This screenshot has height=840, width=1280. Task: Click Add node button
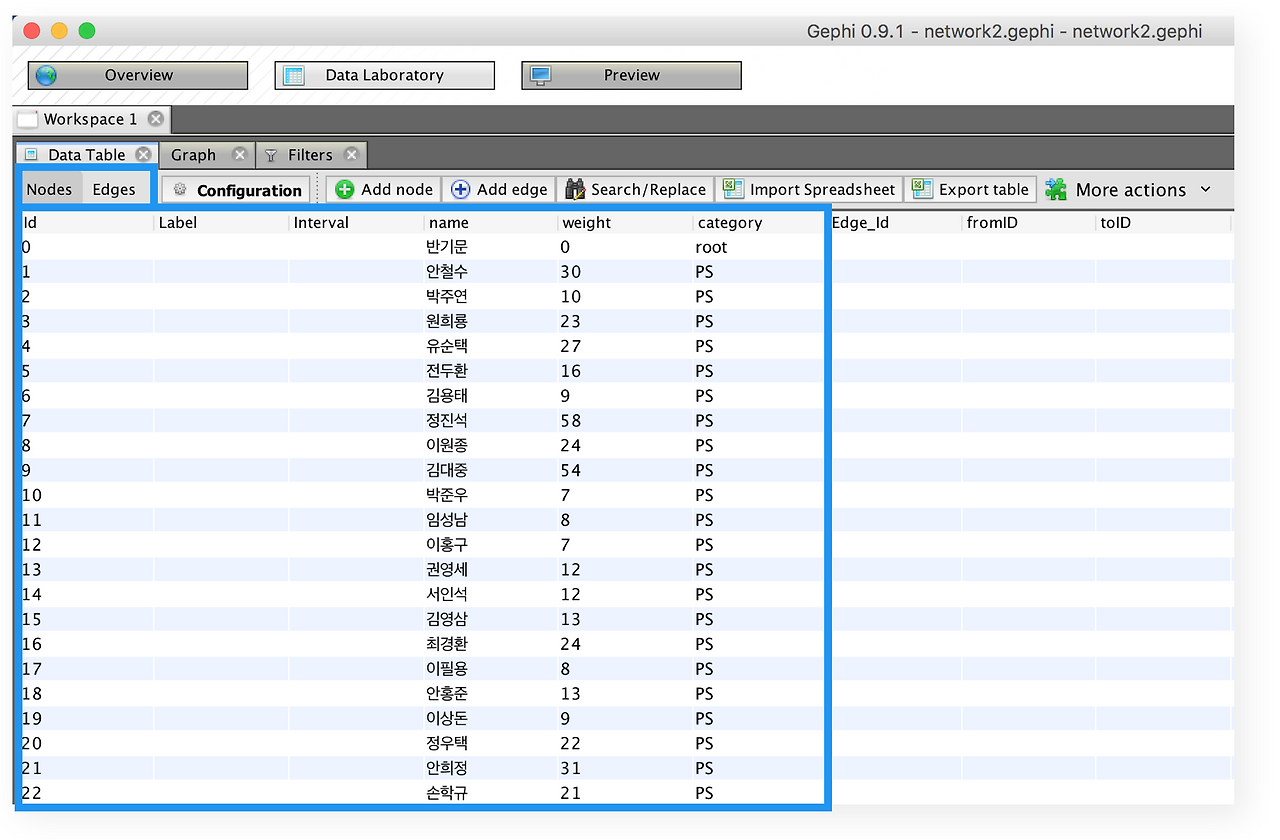pos(384,189)
